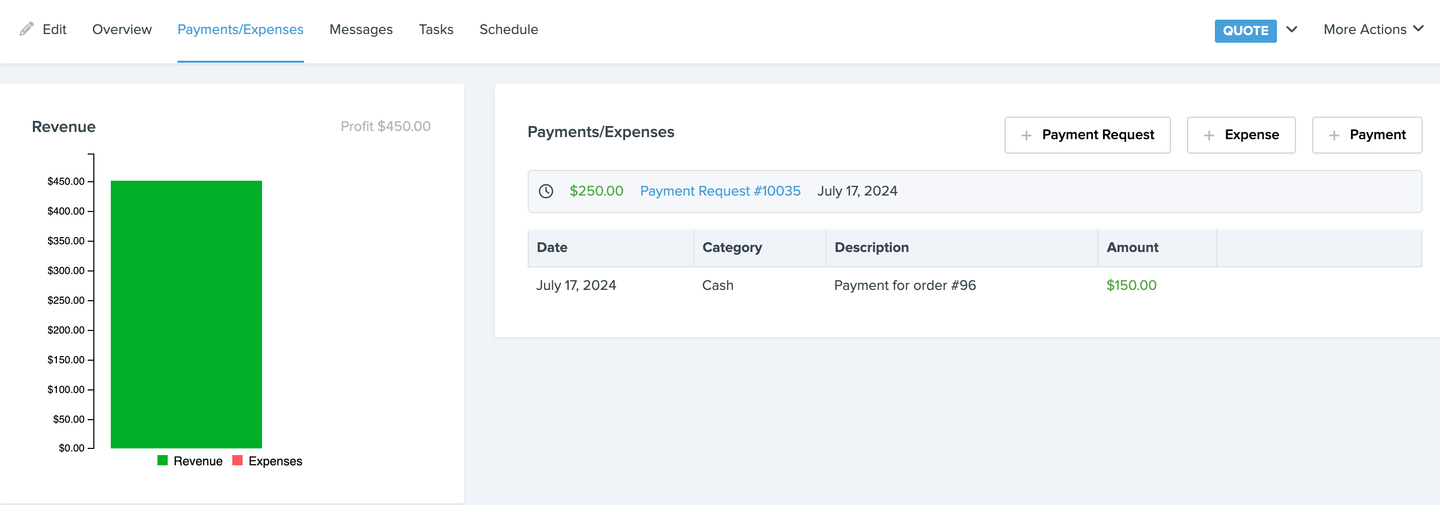Viewport: 1440px width, 505px height.
Task: Click the QUOTE status badge
Action: click(1246, 30)
